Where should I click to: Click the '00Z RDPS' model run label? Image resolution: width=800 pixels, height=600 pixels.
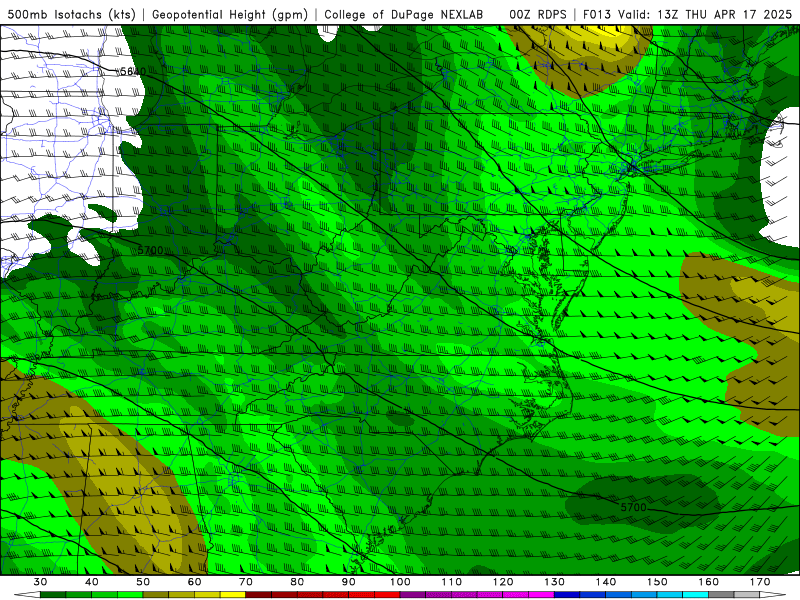[538, 14]
